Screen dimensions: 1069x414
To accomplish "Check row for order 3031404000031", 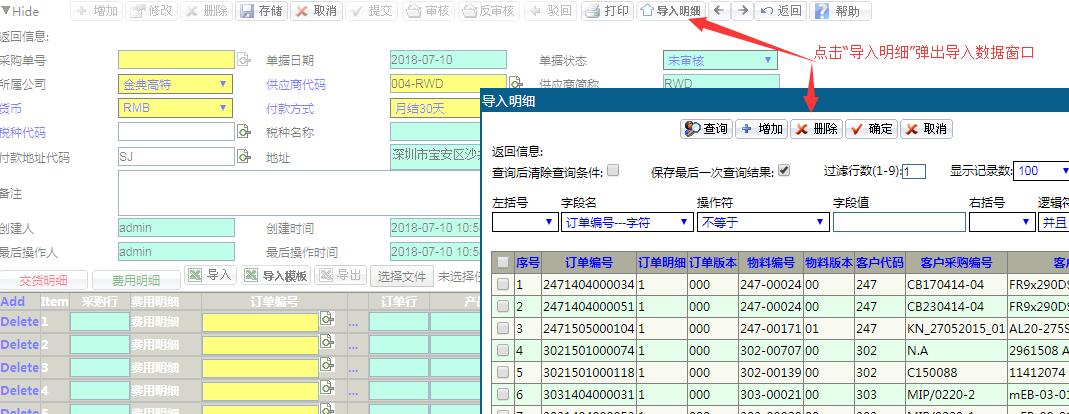I will tap(503, 394).
